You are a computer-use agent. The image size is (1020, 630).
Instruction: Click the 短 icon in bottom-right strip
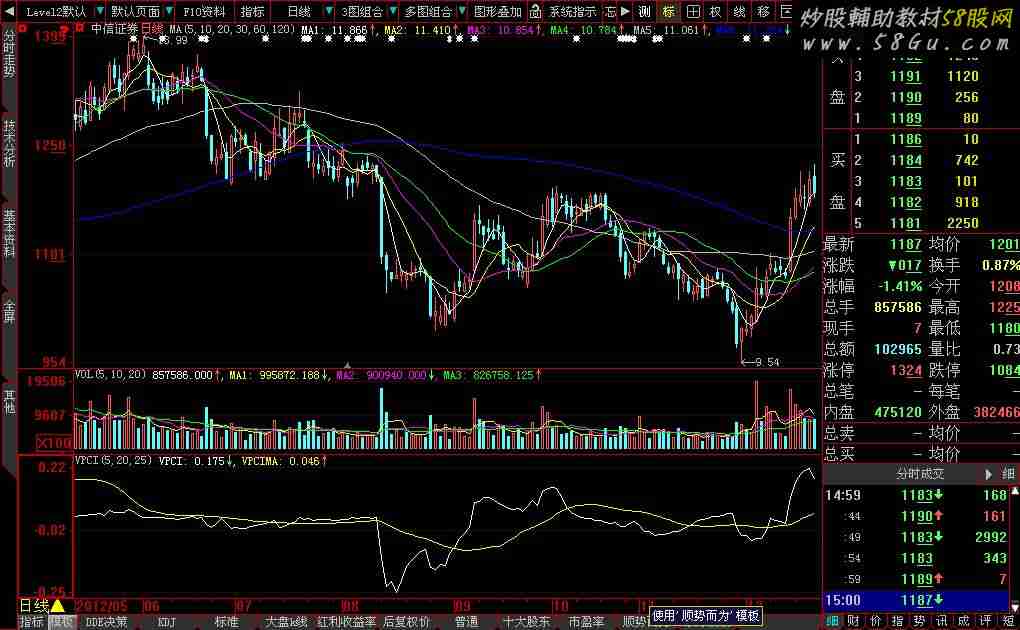pyautogui.click(x=1009, y=622)
